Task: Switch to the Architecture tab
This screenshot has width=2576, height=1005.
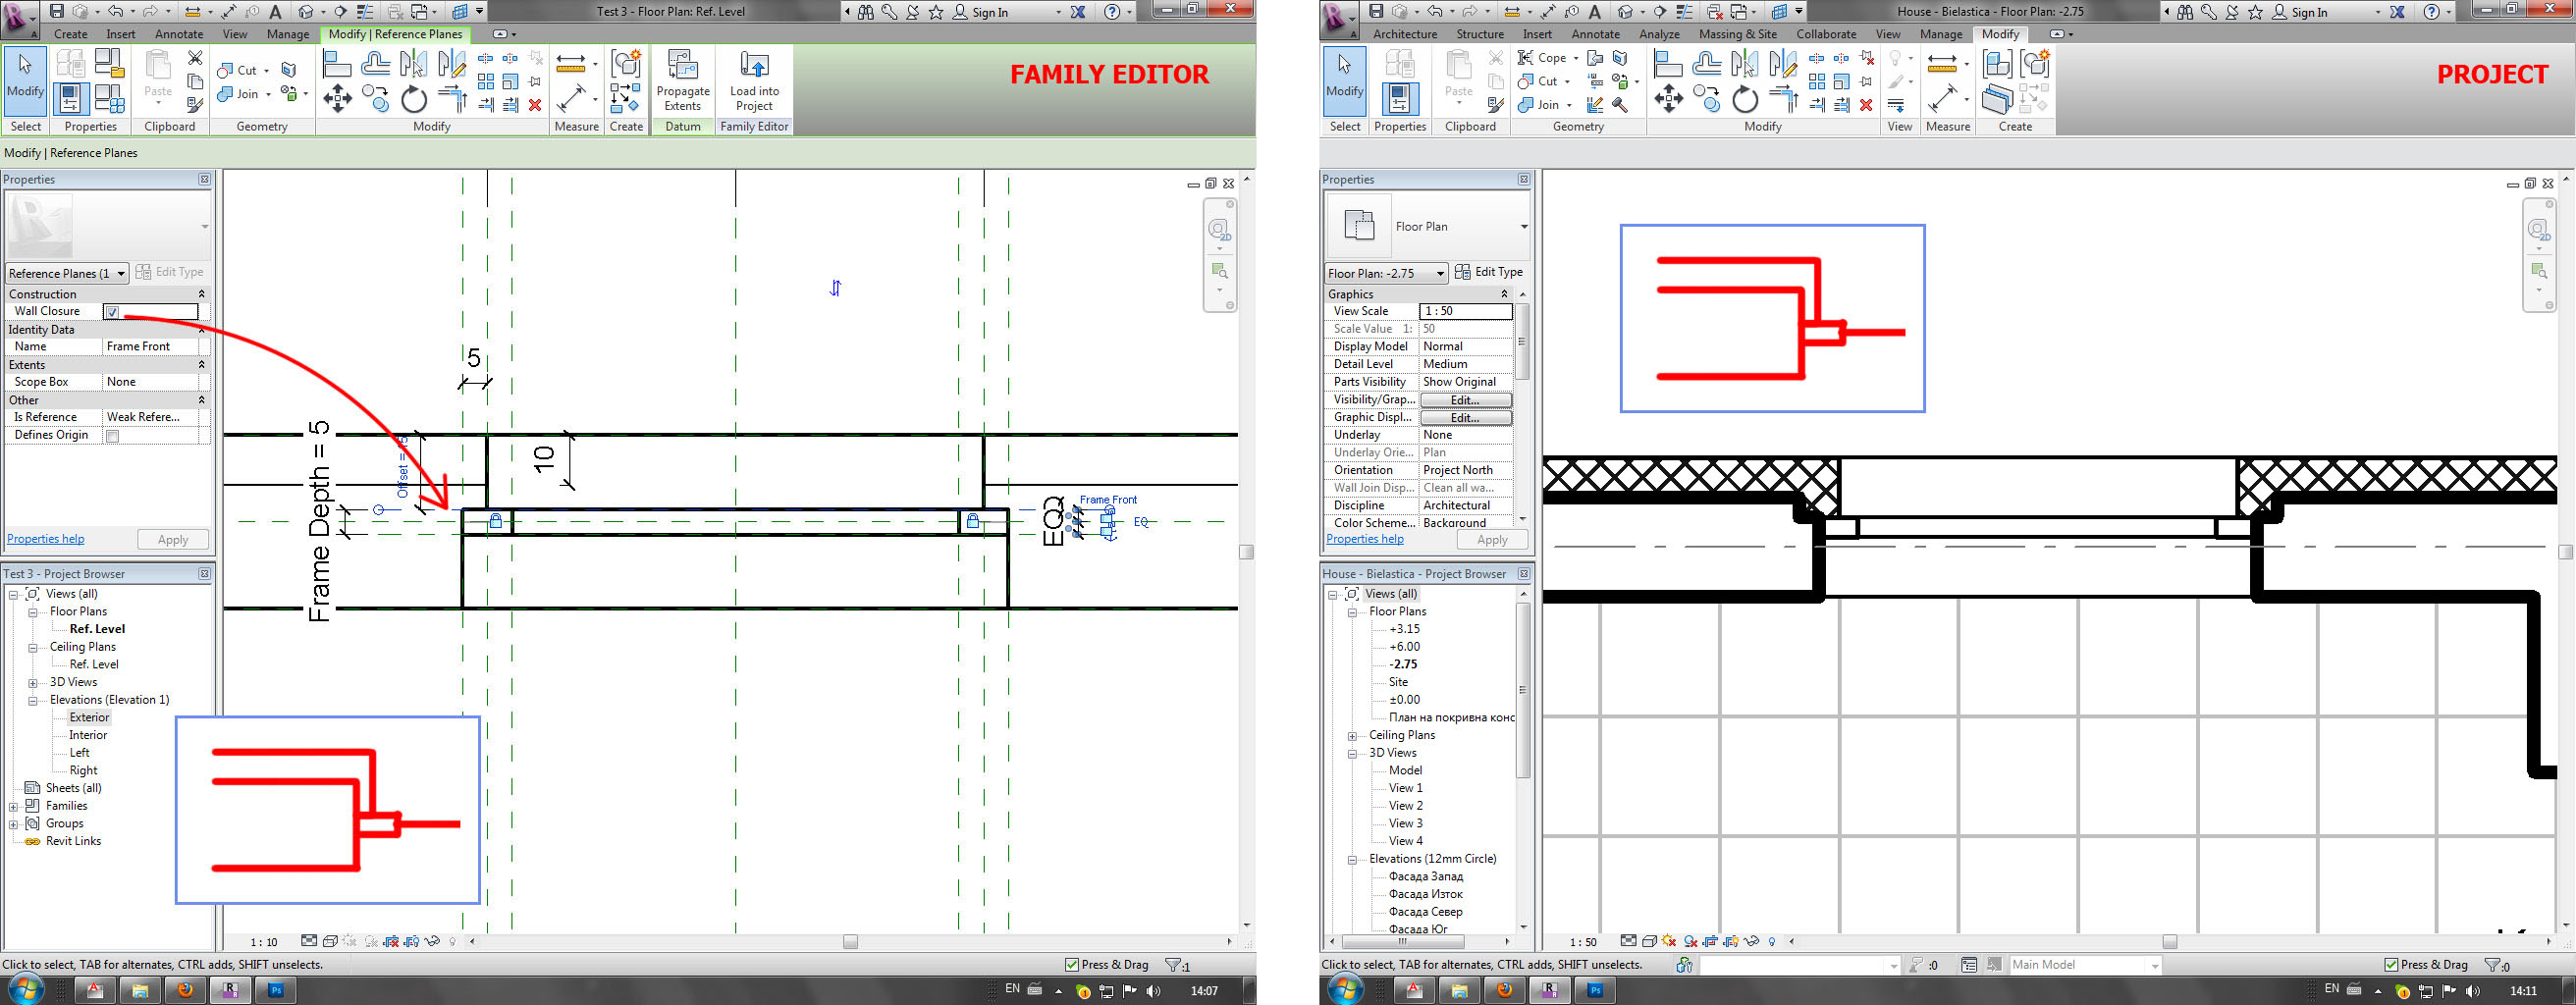Action: pyautogui.click(x=1405, y=34)
